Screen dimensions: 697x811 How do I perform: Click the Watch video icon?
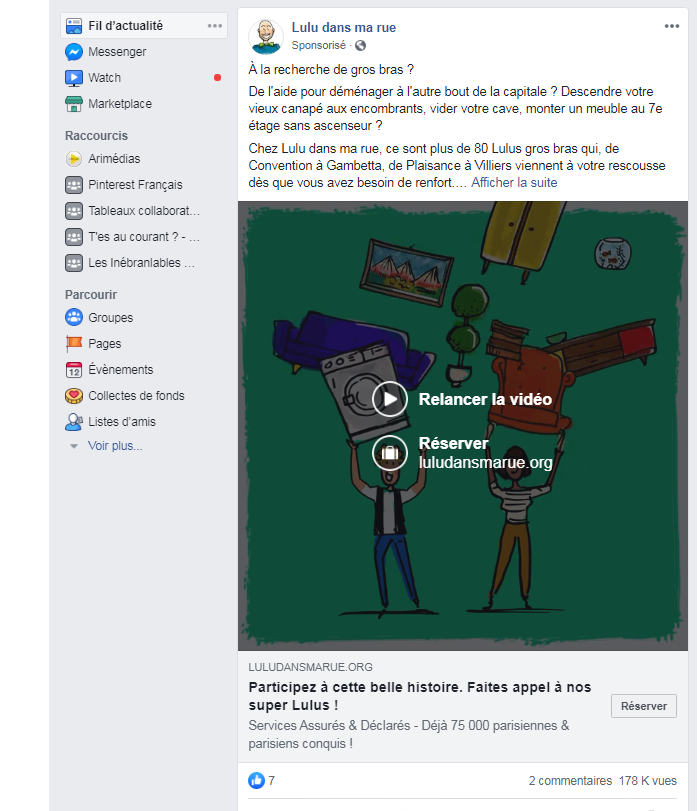pyautogui.click(x=73, y=78)
